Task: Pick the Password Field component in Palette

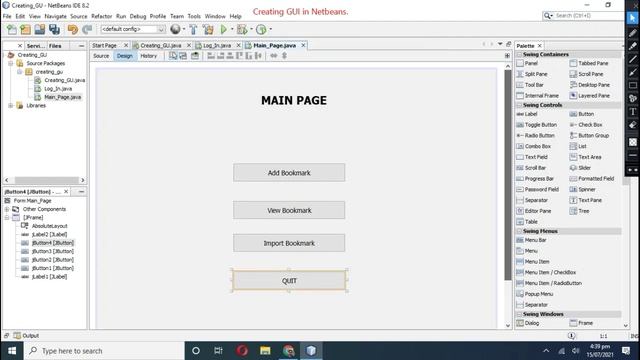Action: pyautogui.click(x=537, y=189)
